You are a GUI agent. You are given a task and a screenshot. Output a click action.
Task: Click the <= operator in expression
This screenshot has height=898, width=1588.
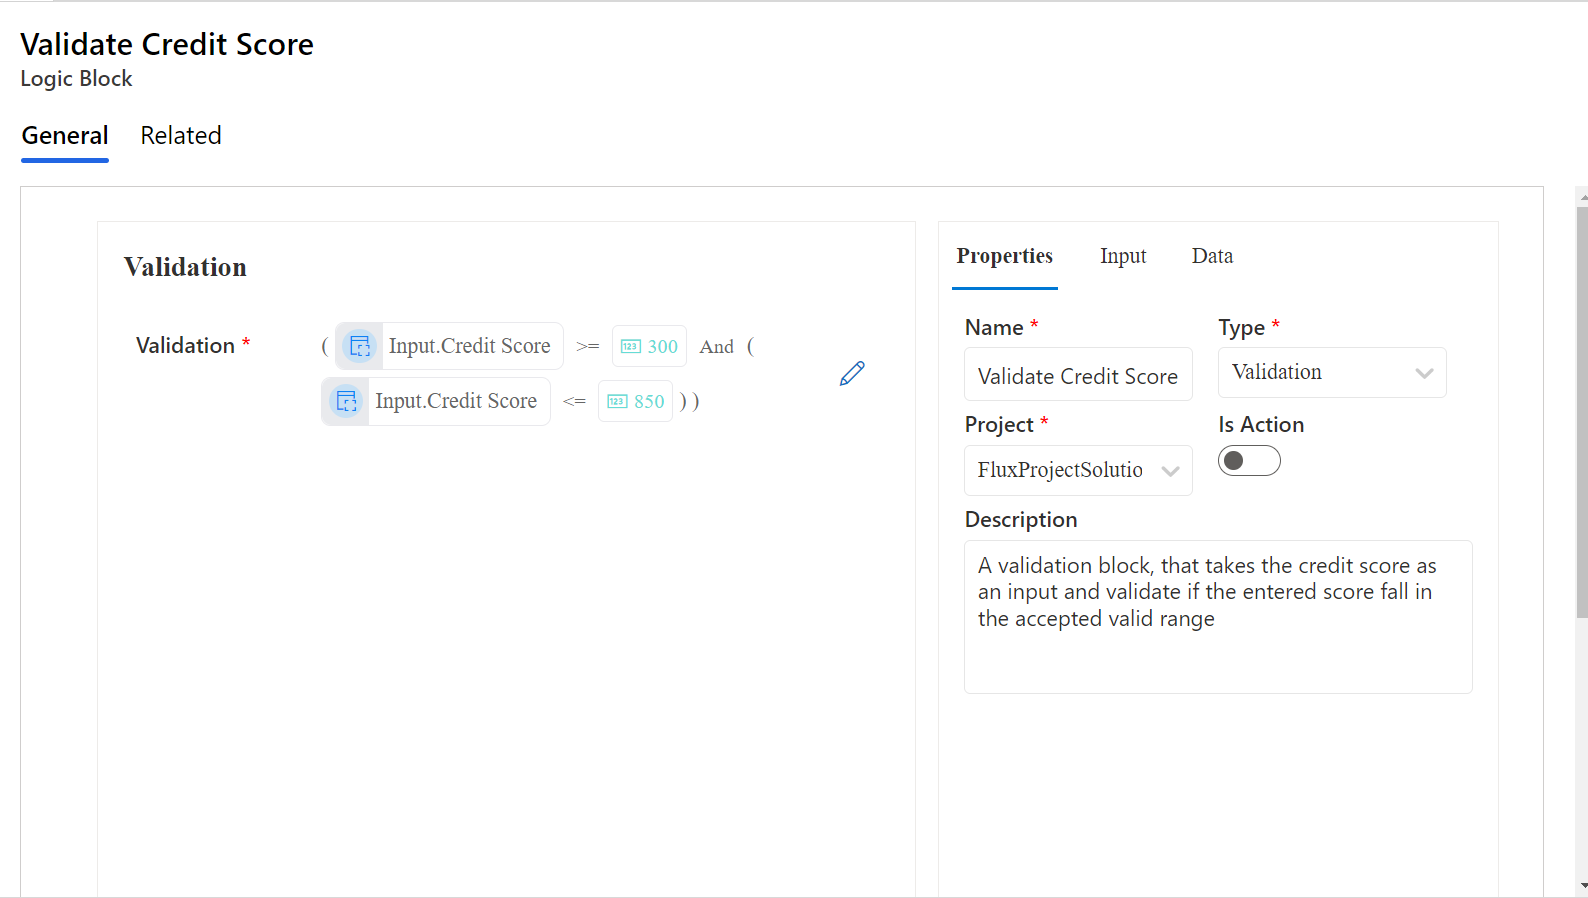click(574, 401)
